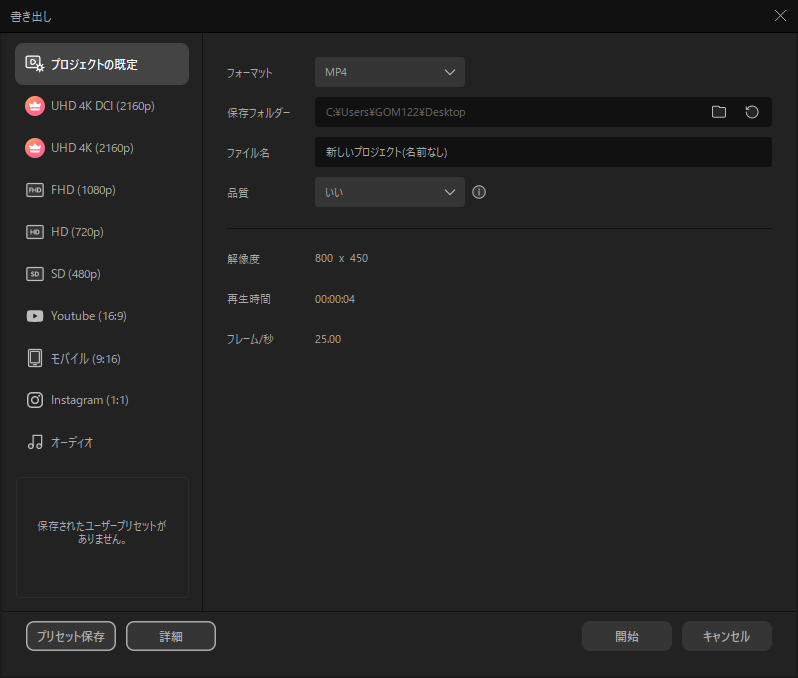Click the プリセット保存 button
This screenshot has height=678, width=798.
click(x=71, y=636)
